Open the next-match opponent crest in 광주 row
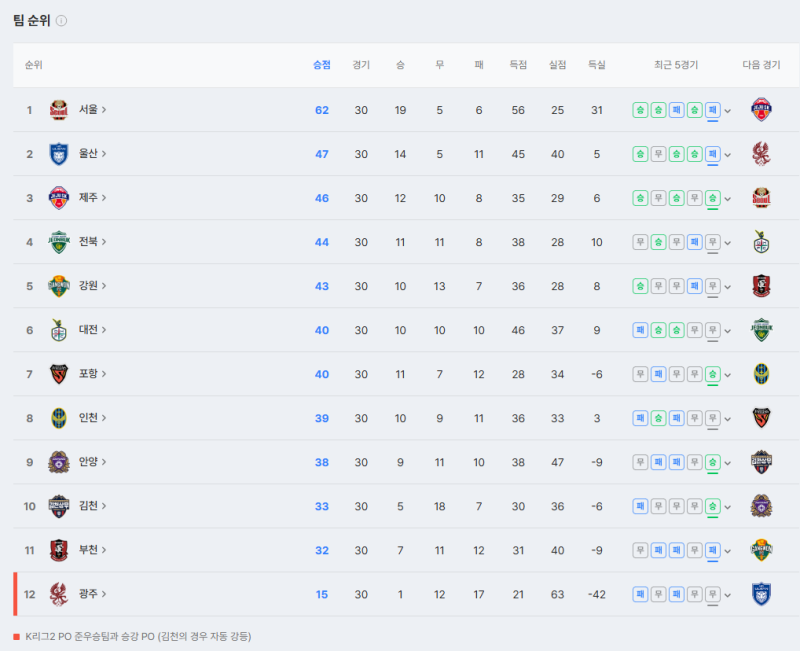 (x=761, y=594)
